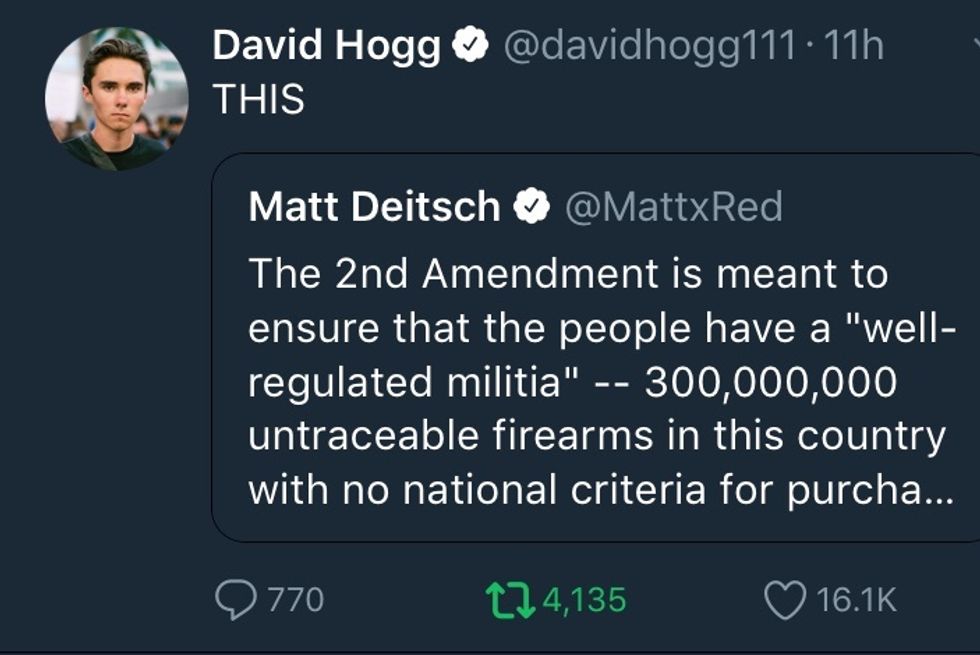Open the @MattxRed handle
The width and height of the screenshot is (980, 655).
coord(674,207)
